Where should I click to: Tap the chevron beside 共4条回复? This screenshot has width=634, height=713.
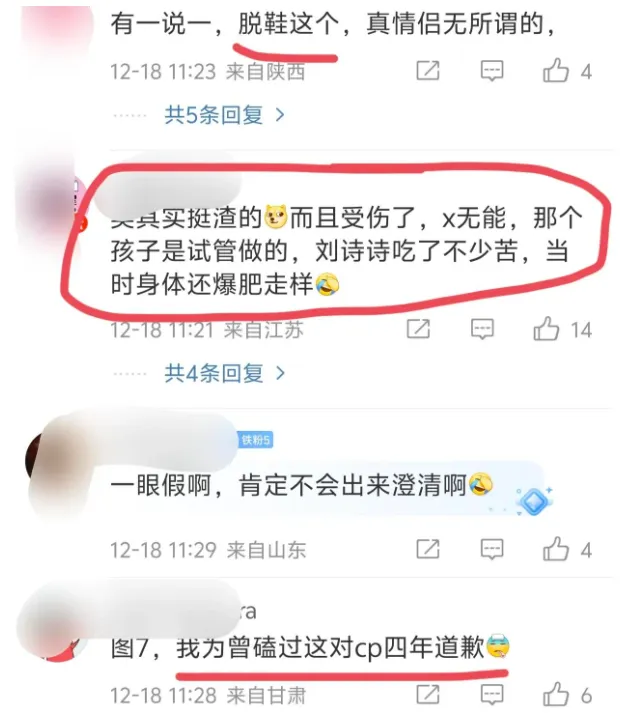tap(280, 373)
